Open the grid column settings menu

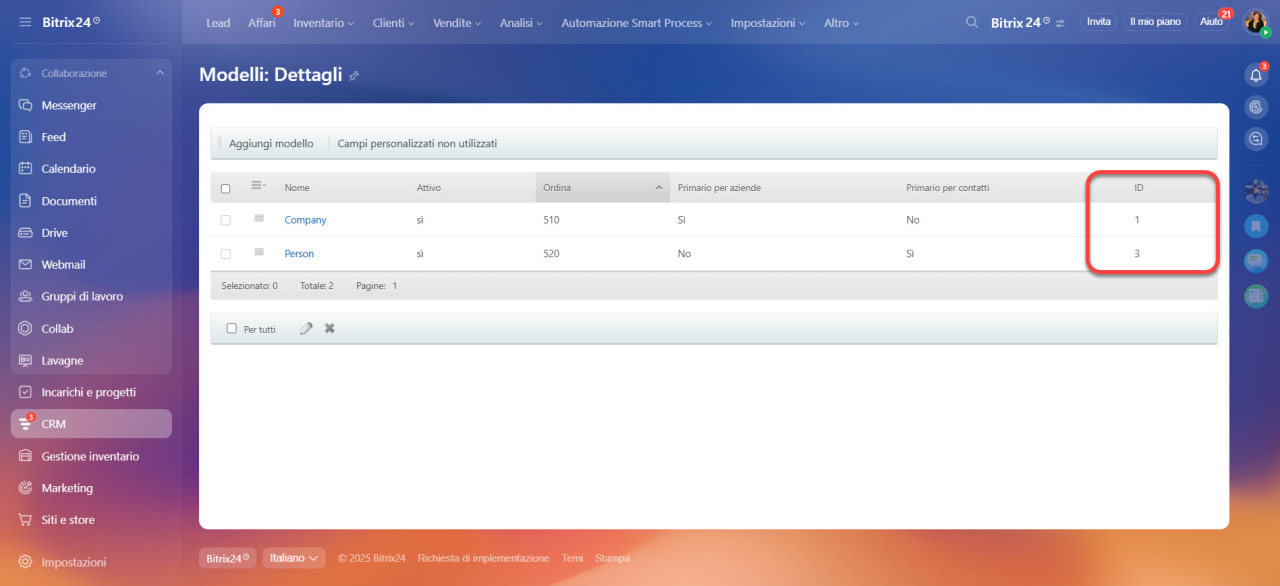pyautogui.click(x=258, y=186)
